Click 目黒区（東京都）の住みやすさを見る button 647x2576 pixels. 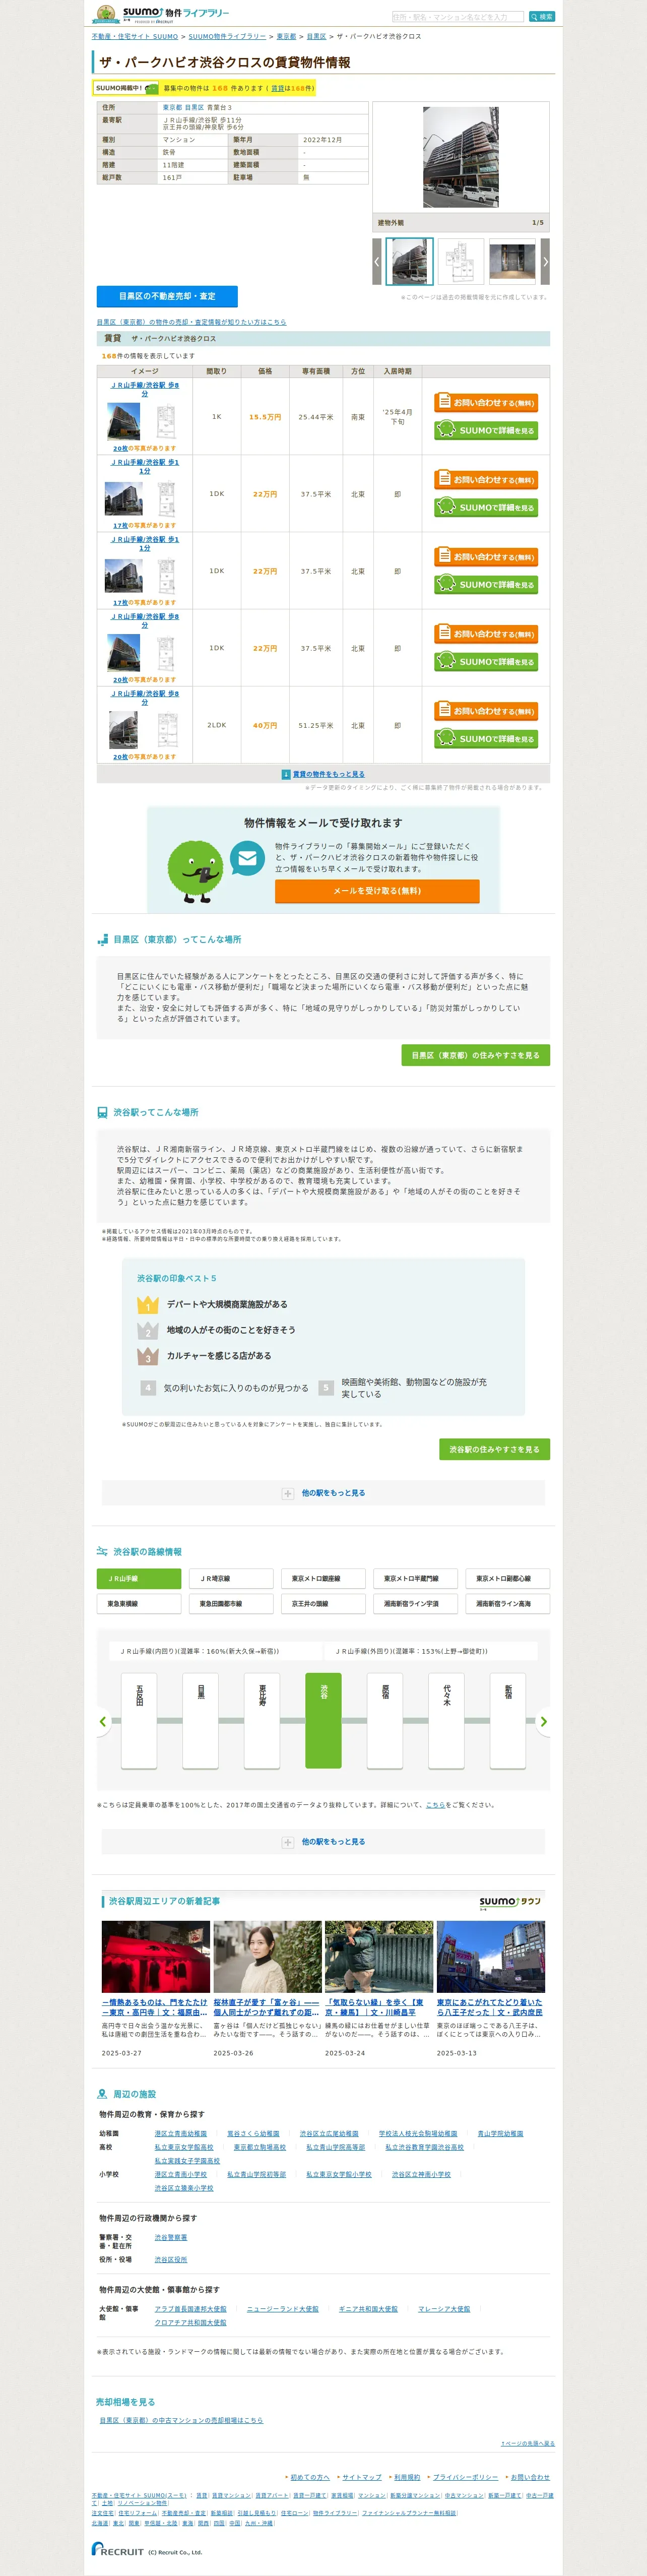click(475, 1055)
